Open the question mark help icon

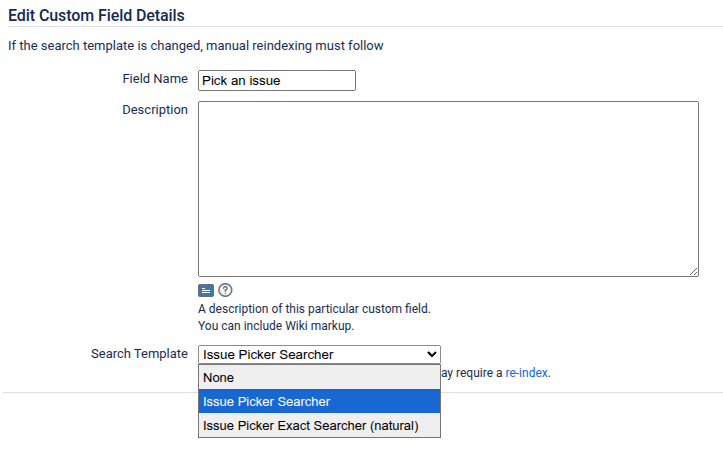click(x=225, y=291)
